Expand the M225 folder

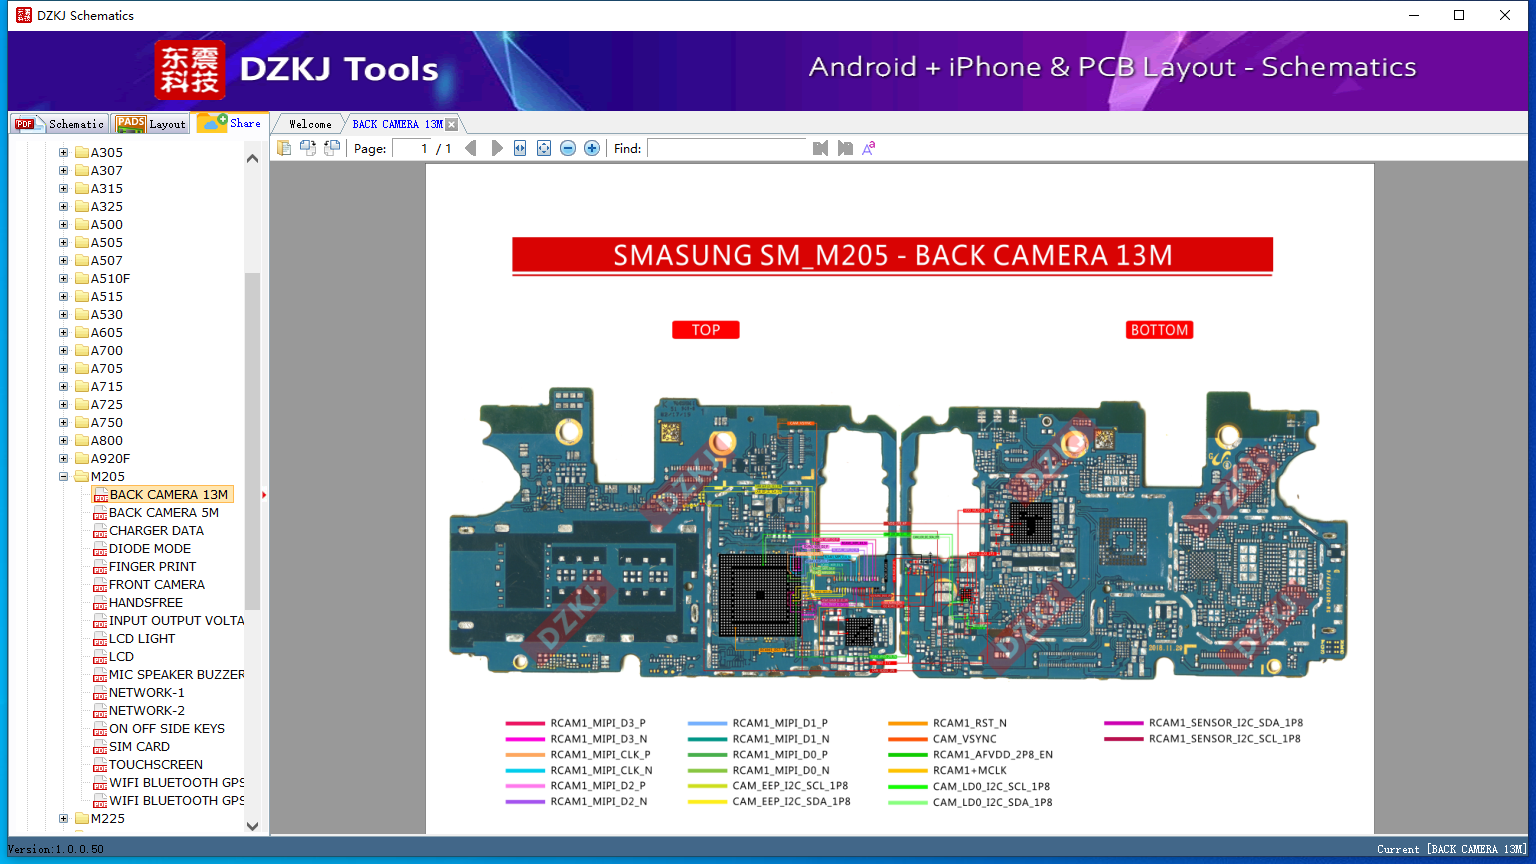point(64,819)
